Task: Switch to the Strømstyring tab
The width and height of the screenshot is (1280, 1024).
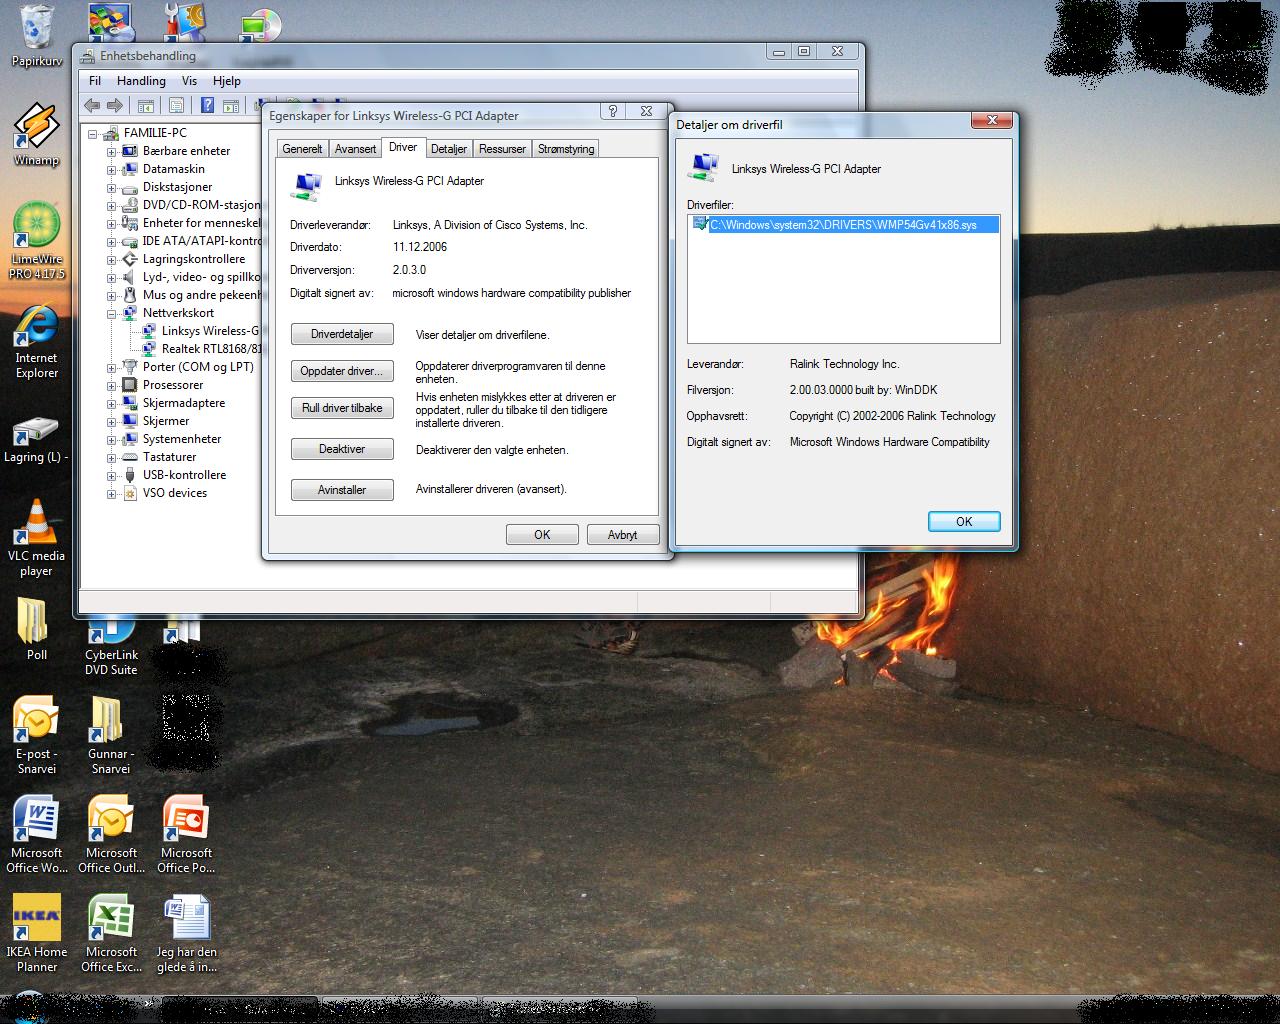Action: (566, 149)
